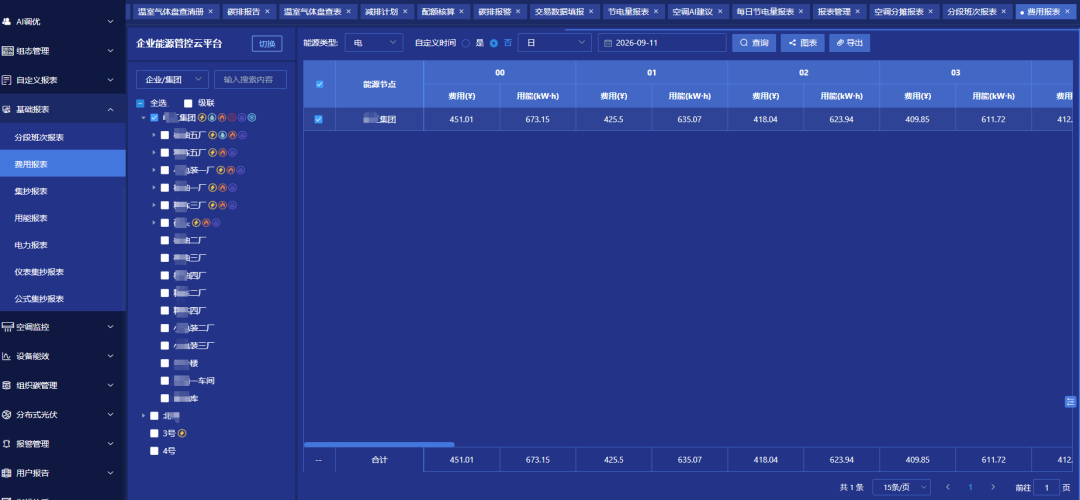Click the 切换 button

click(267, 43)
